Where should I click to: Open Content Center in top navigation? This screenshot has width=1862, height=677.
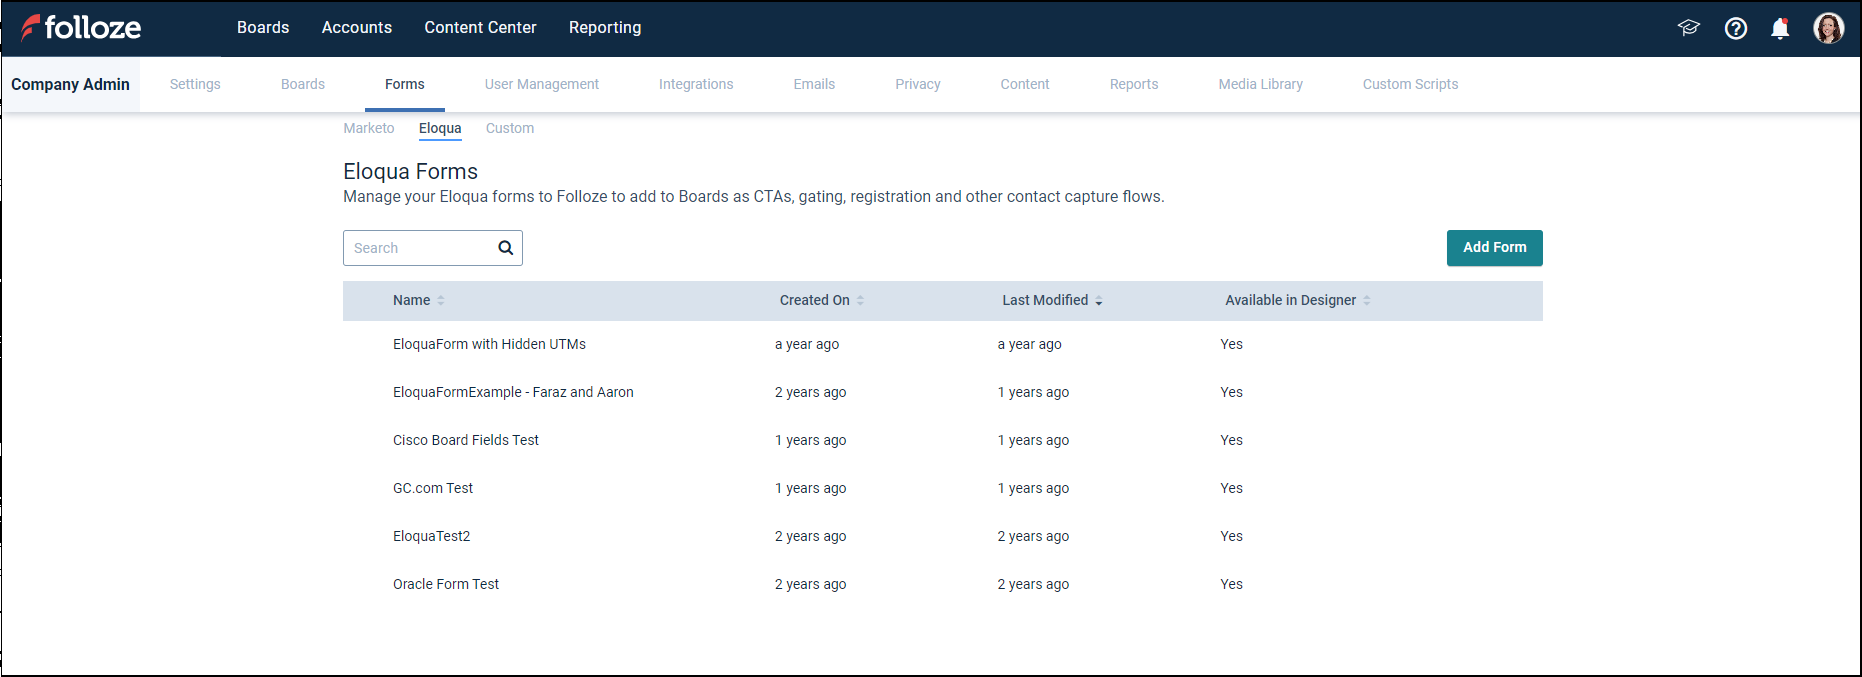coord(480,28)
